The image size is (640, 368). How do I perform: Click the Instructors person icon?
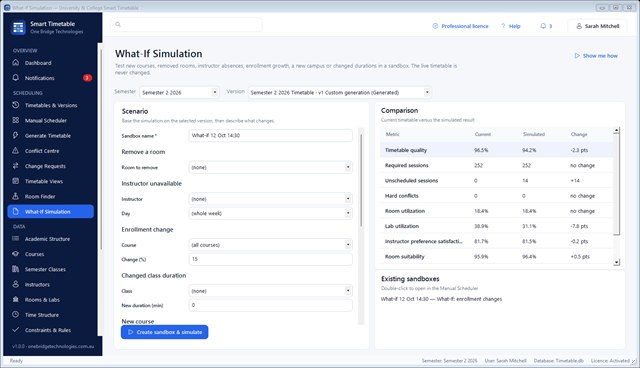point(16,284)
